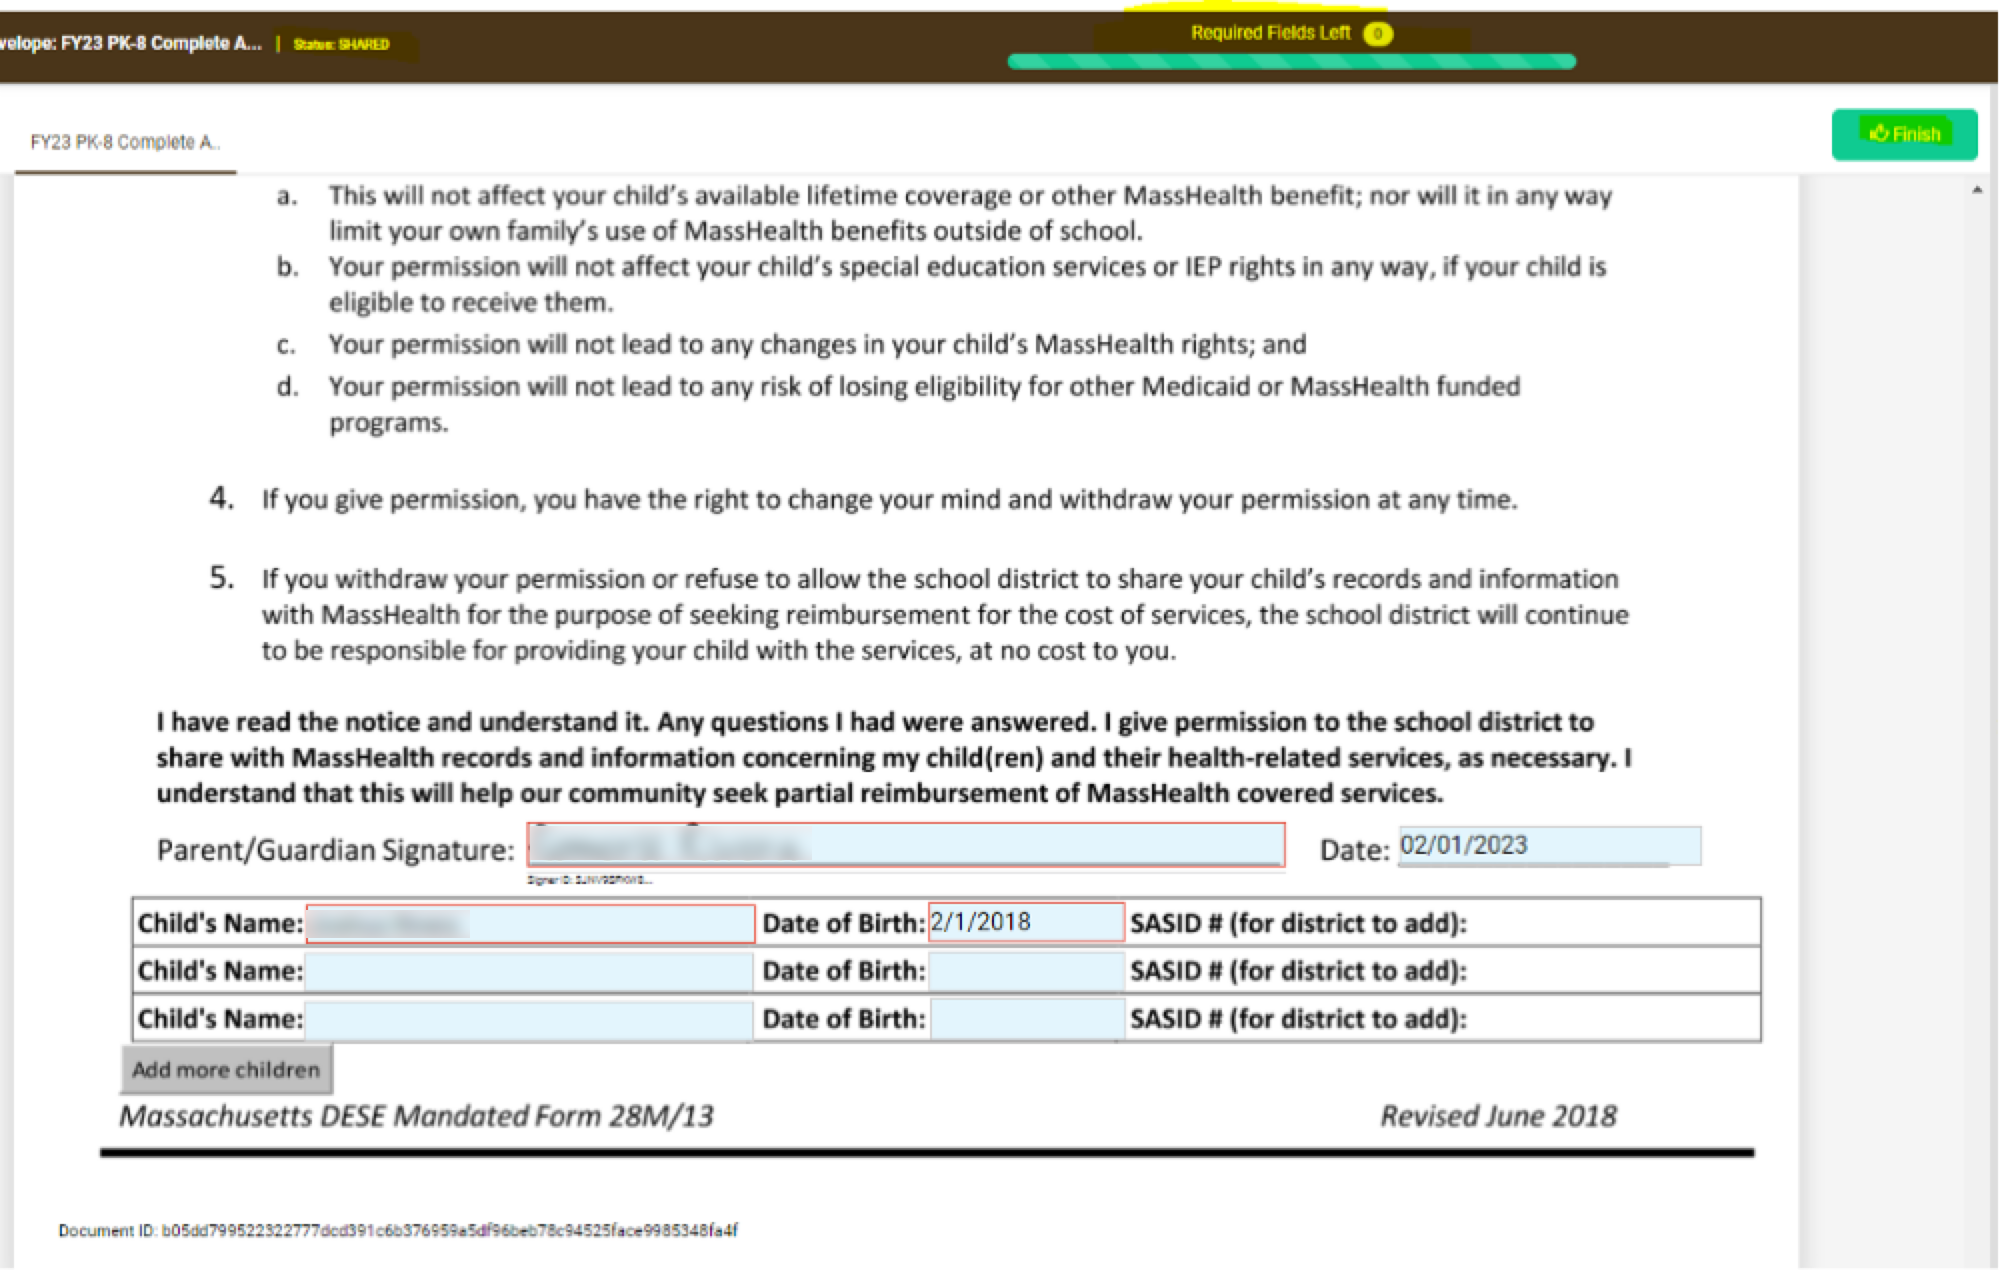Screen dimensions: 2000x1270
Task: Click the envelope title in the header
Action: pyautogui.click(x=131, y=43)
